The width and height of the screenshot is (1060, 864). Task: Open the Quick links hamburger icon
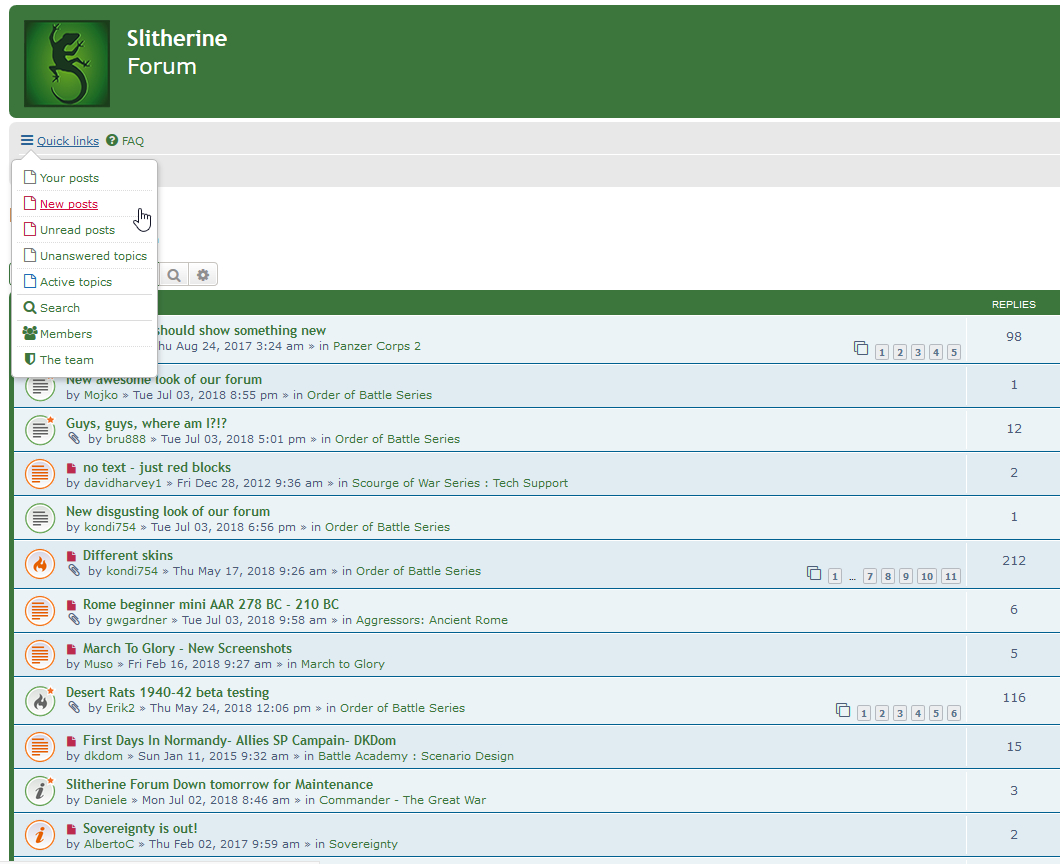coord(27,140)
